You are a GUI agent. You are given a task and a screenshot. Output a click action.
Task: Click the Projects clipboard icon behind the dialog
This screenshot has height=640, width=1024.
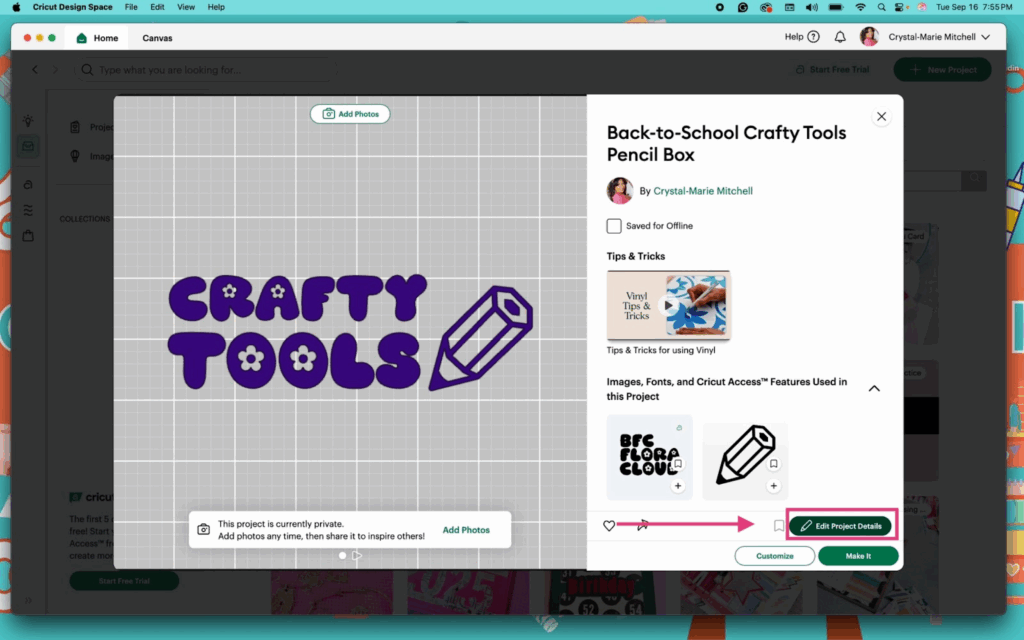75,127
